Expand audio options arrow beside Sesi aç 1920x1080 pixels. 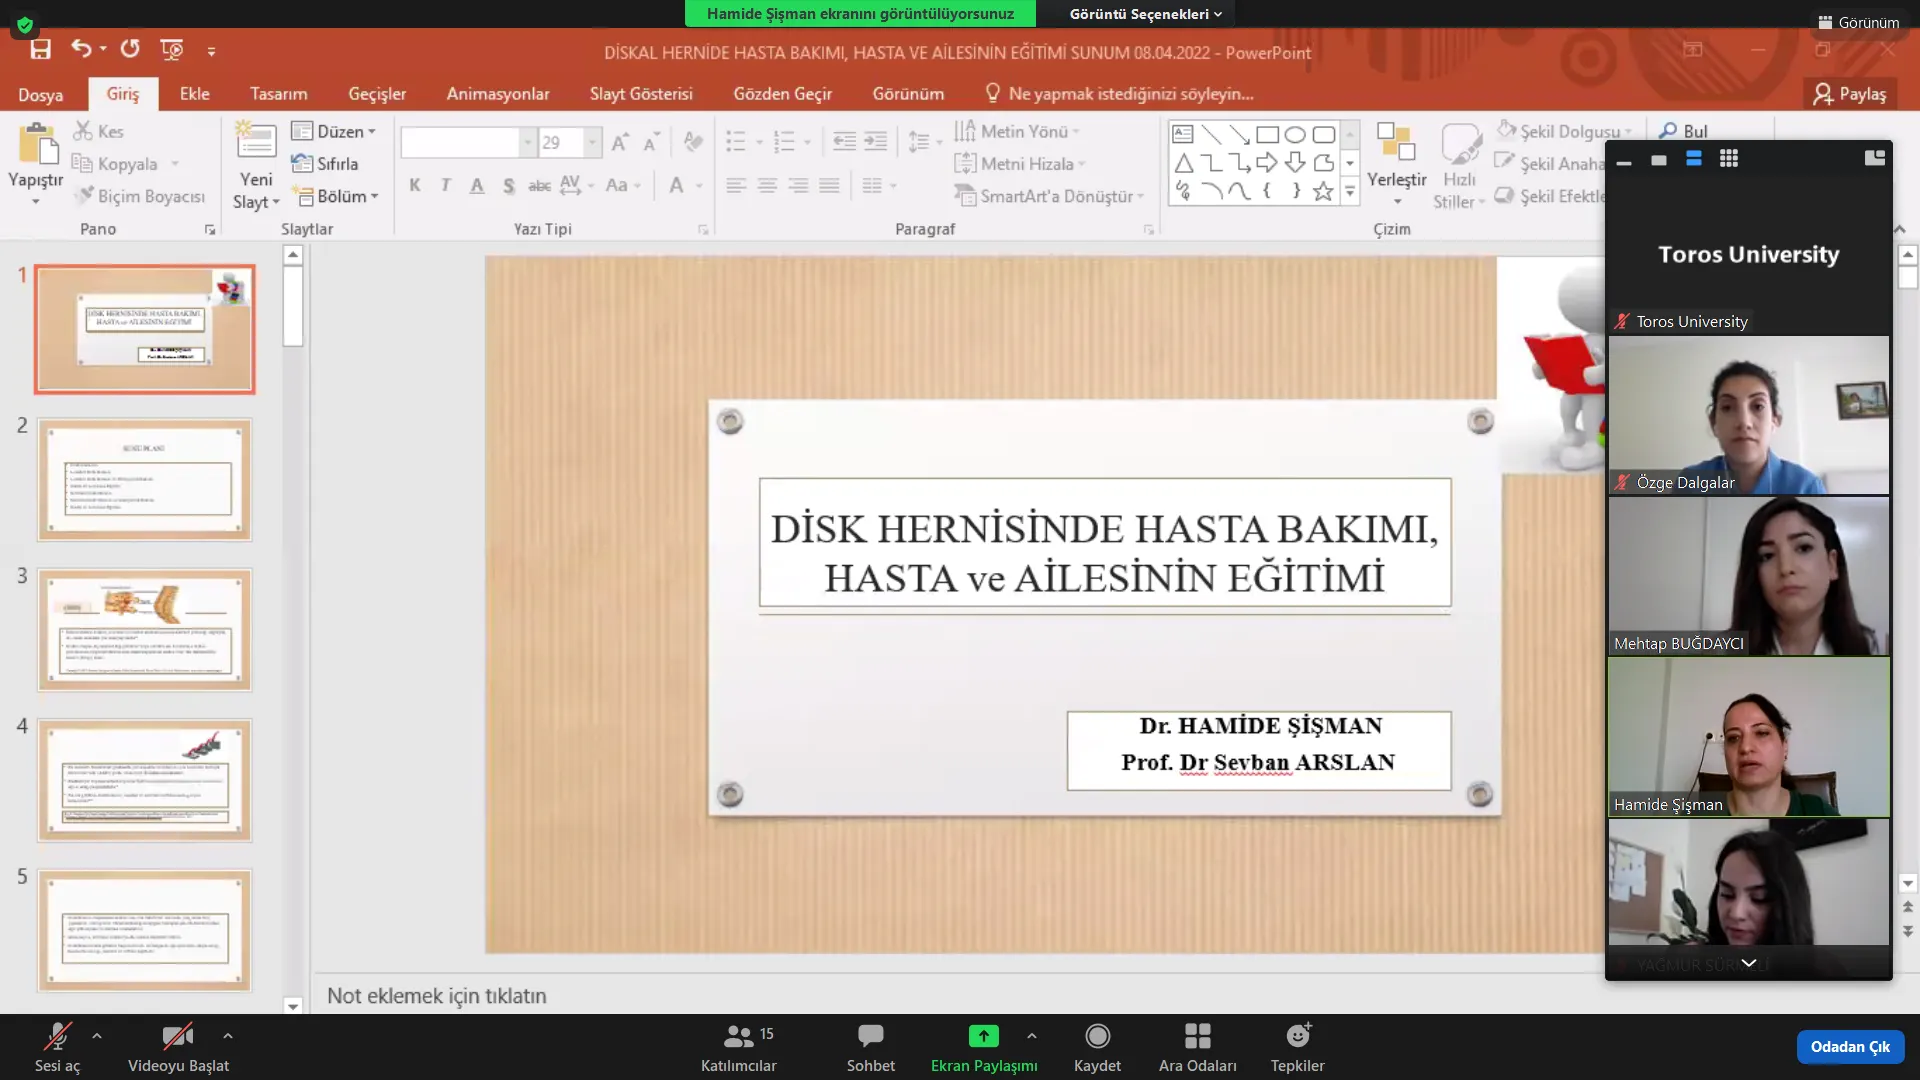[x=97, y=1036]
